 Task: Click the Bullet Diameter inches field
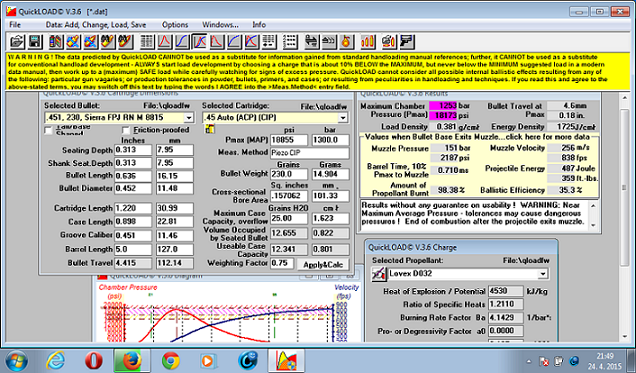tap(133, 189)
